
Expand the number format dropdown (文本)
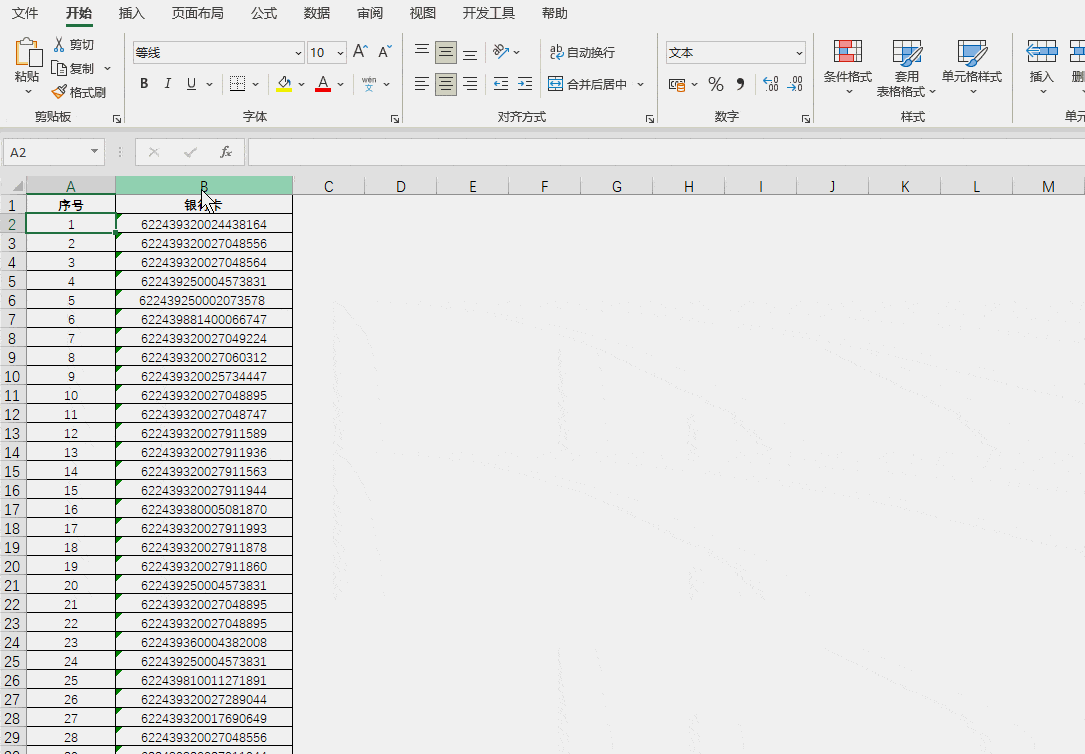coord(799,53)
